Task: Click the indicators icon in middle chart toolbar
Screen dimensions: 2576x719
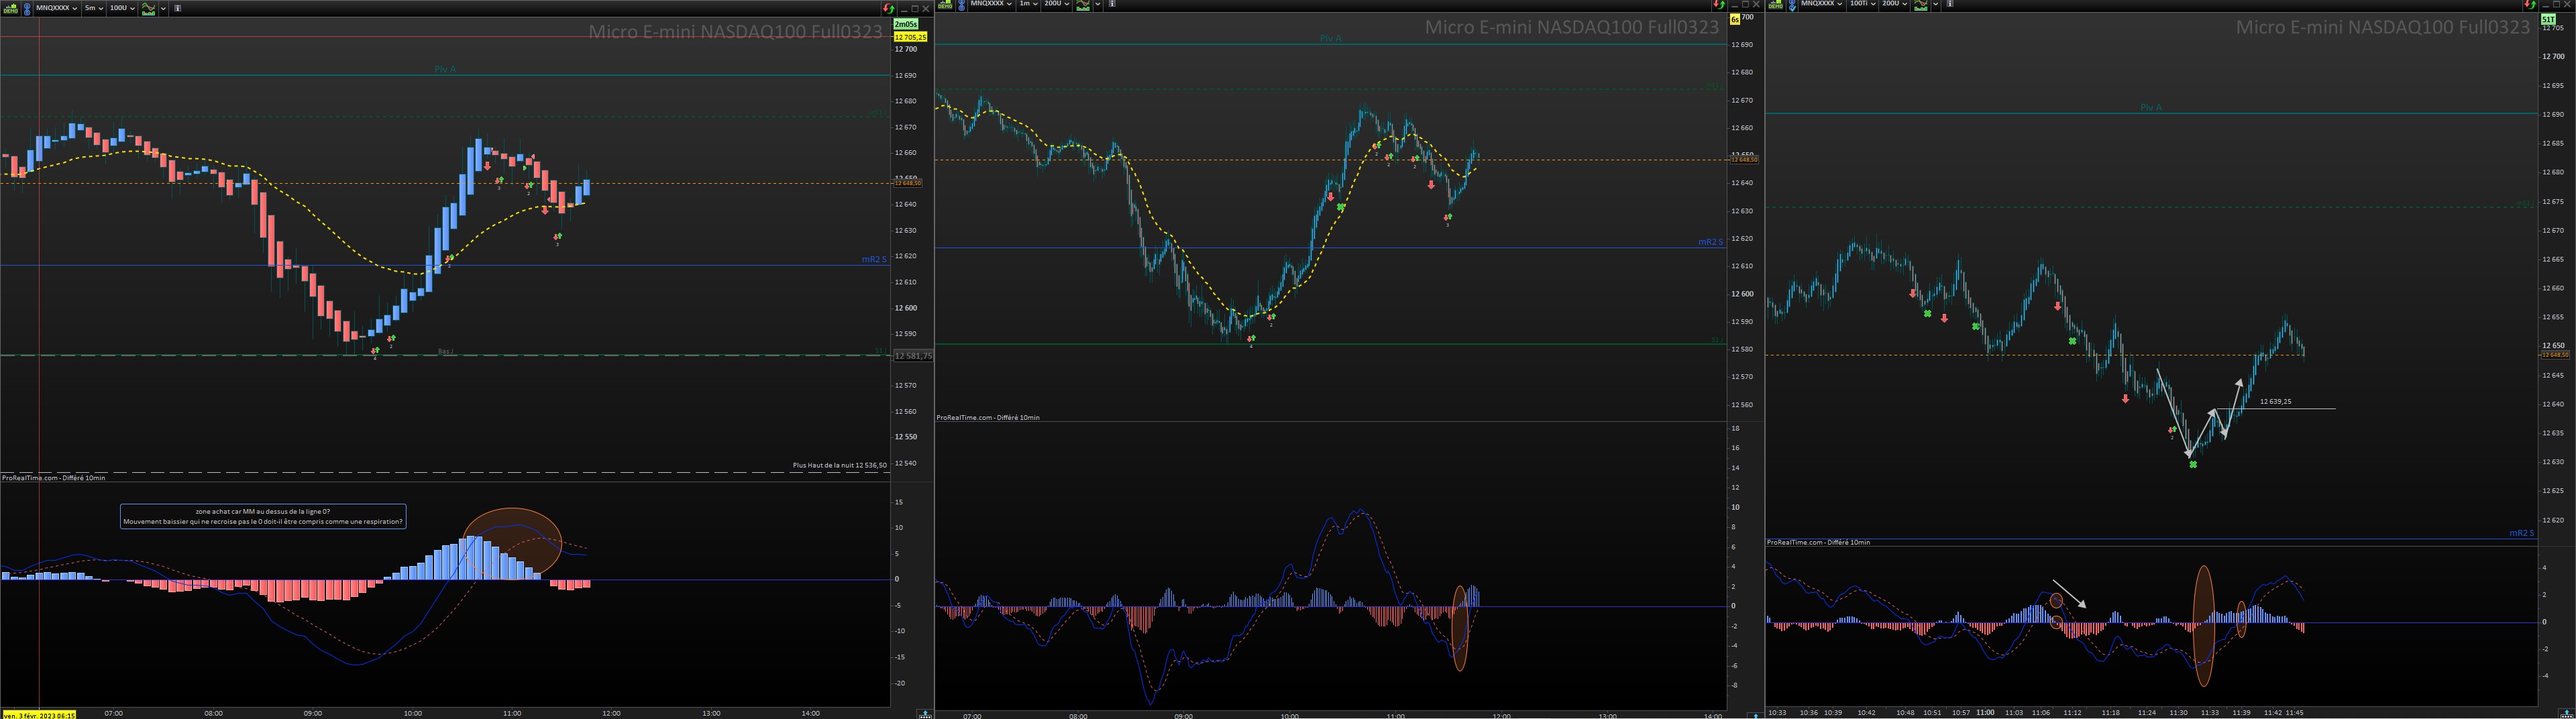Action: tap(1084, 5)
